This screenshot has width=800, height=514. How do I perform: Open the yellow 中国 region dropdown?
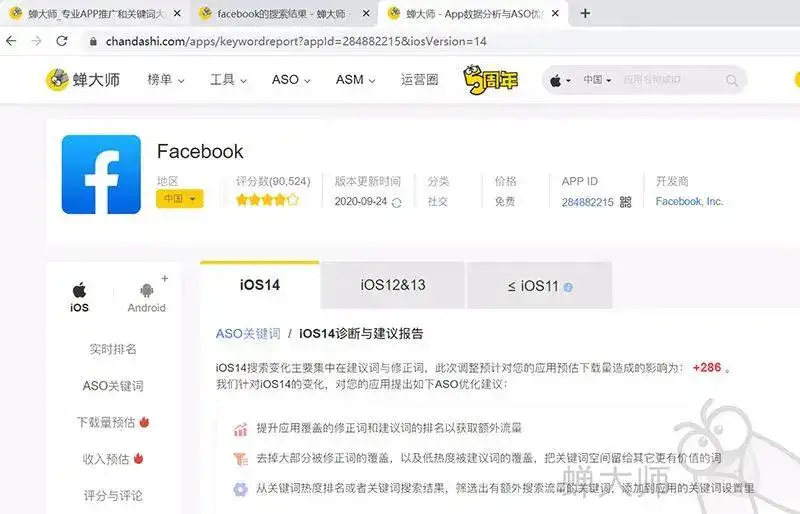[180, 199]
